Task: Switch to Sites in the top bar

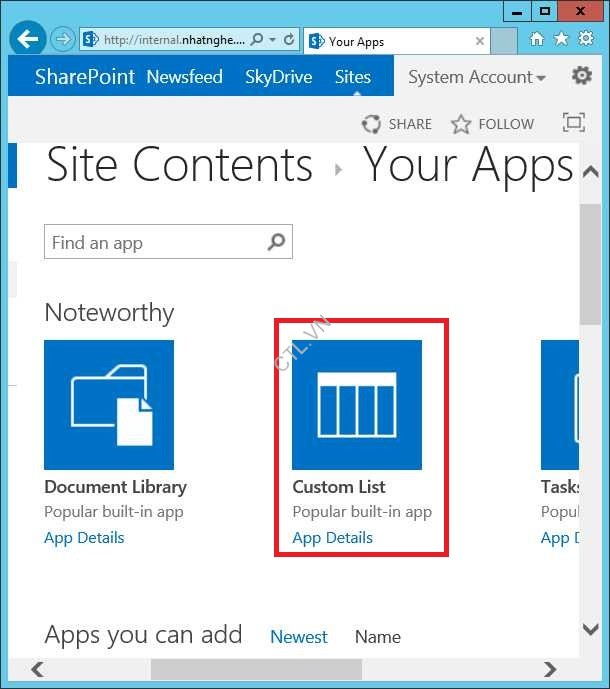Action: coord(353,77)
